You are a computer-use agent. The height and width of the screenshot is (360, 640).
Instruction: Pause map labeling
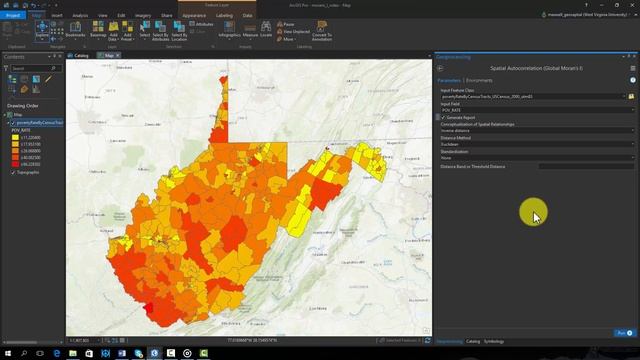point(286,24)
